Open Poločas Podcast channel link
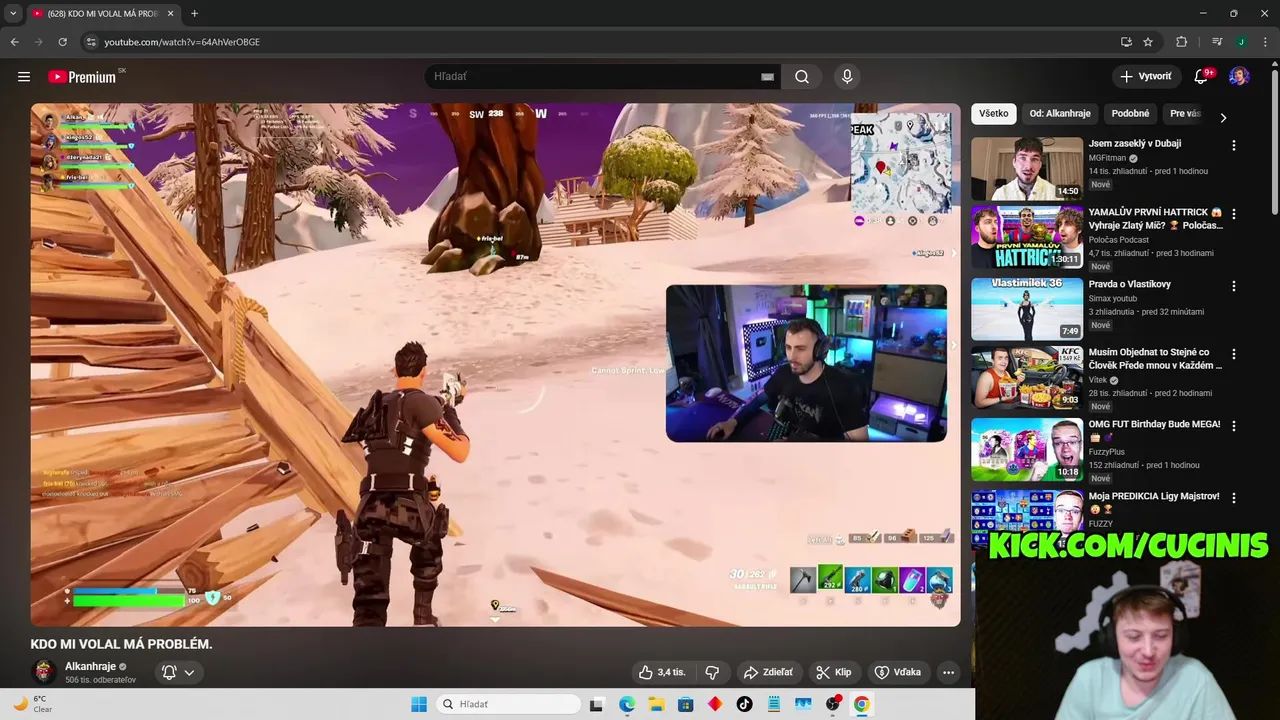 (x=1119, y=240)
